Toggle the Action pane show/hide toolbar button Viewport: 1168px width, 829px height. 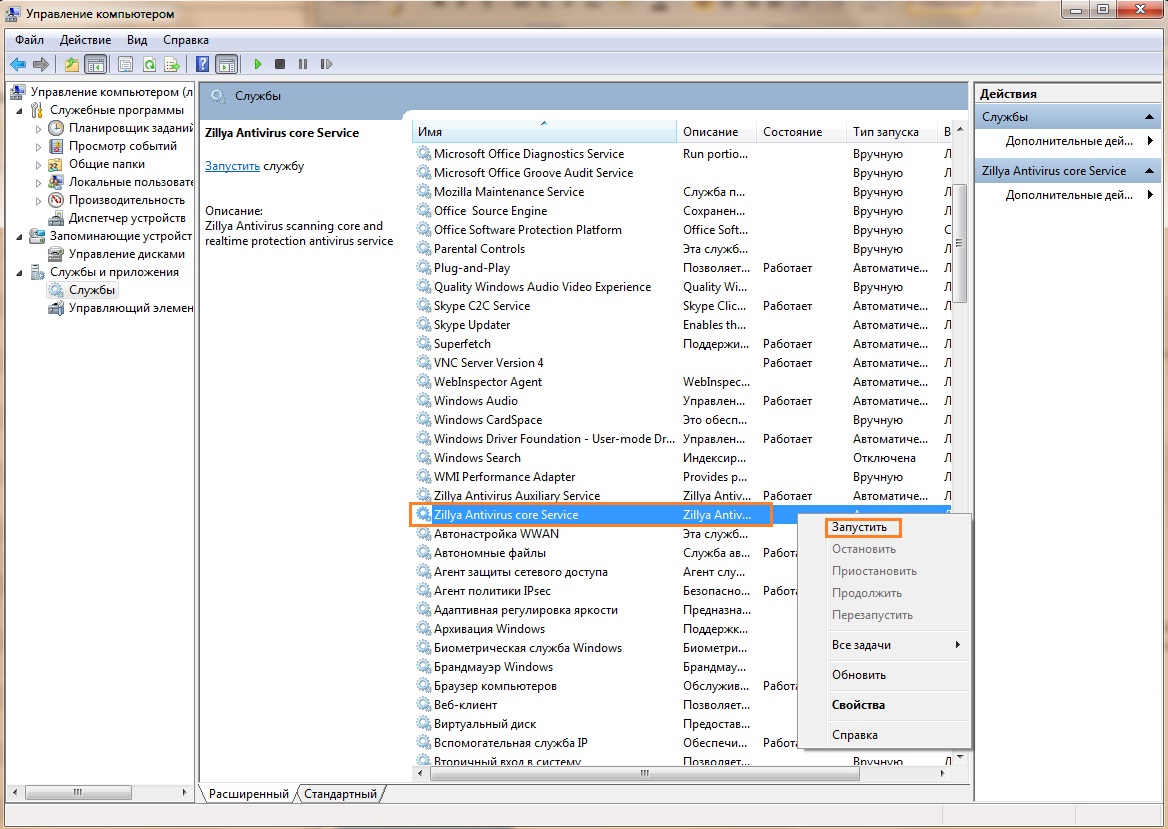pyautogui.click(x=227, y=64)
